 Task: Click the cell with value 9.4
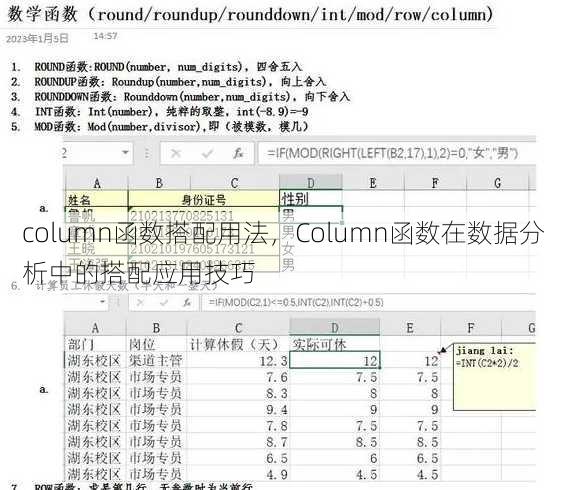(238, 409)
